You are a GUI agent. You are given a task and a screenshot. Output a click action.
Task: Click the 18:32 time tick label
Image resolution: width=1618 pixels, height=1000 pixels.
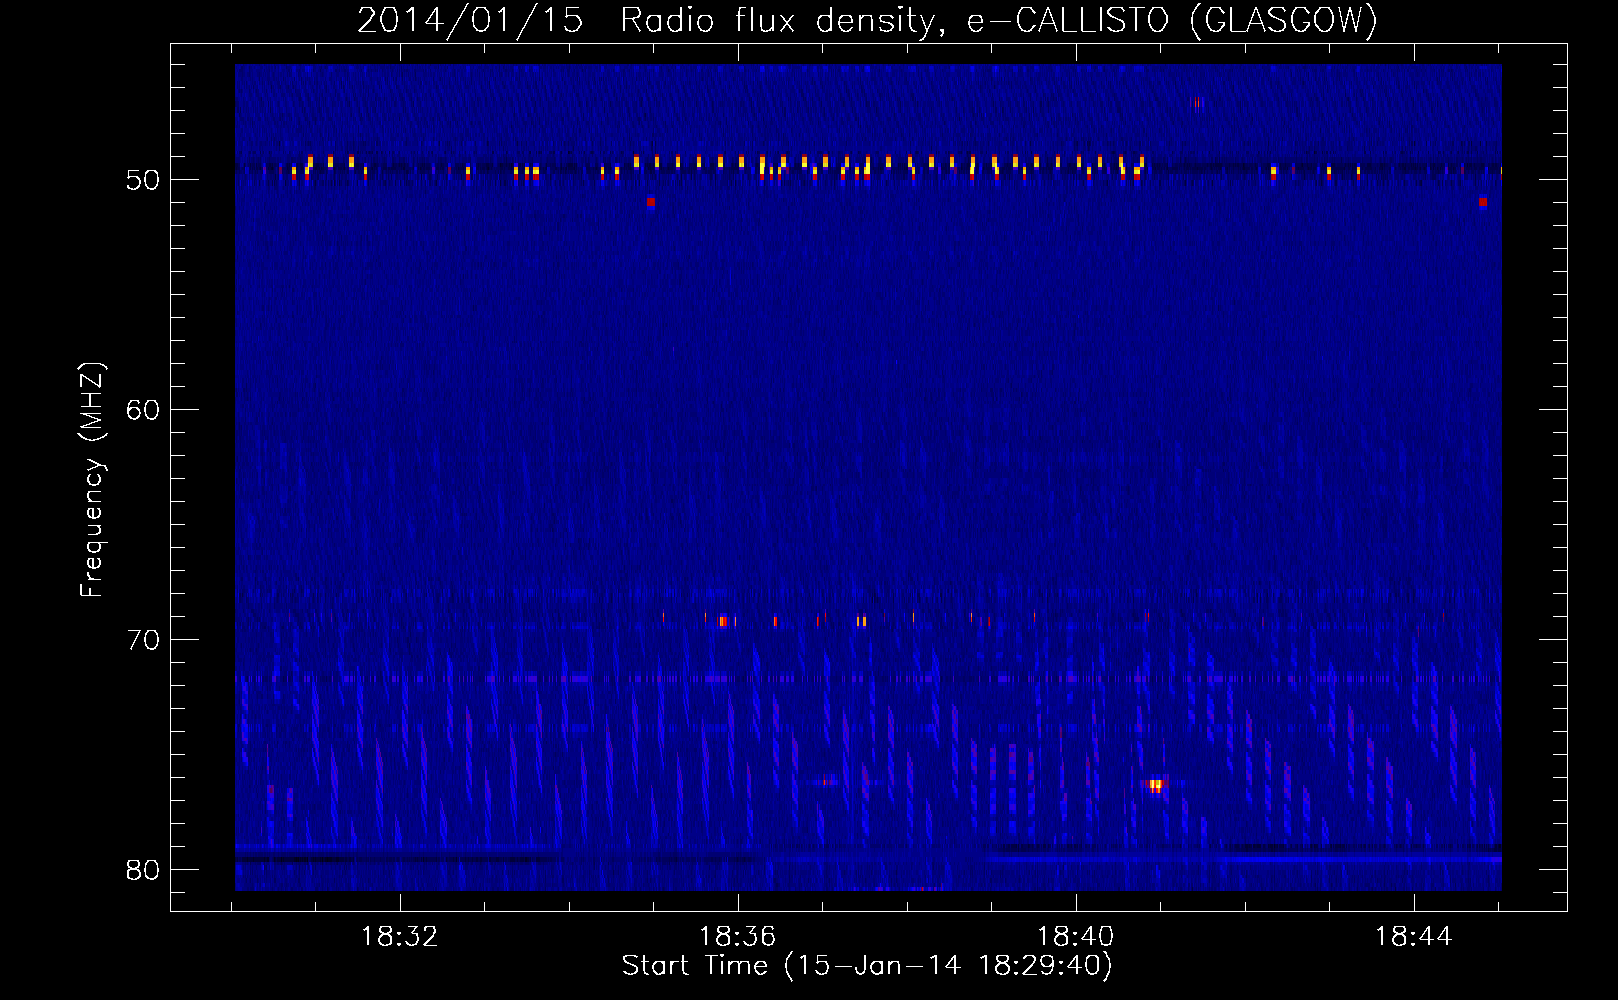pyautogui.click(x=399, y=937)
